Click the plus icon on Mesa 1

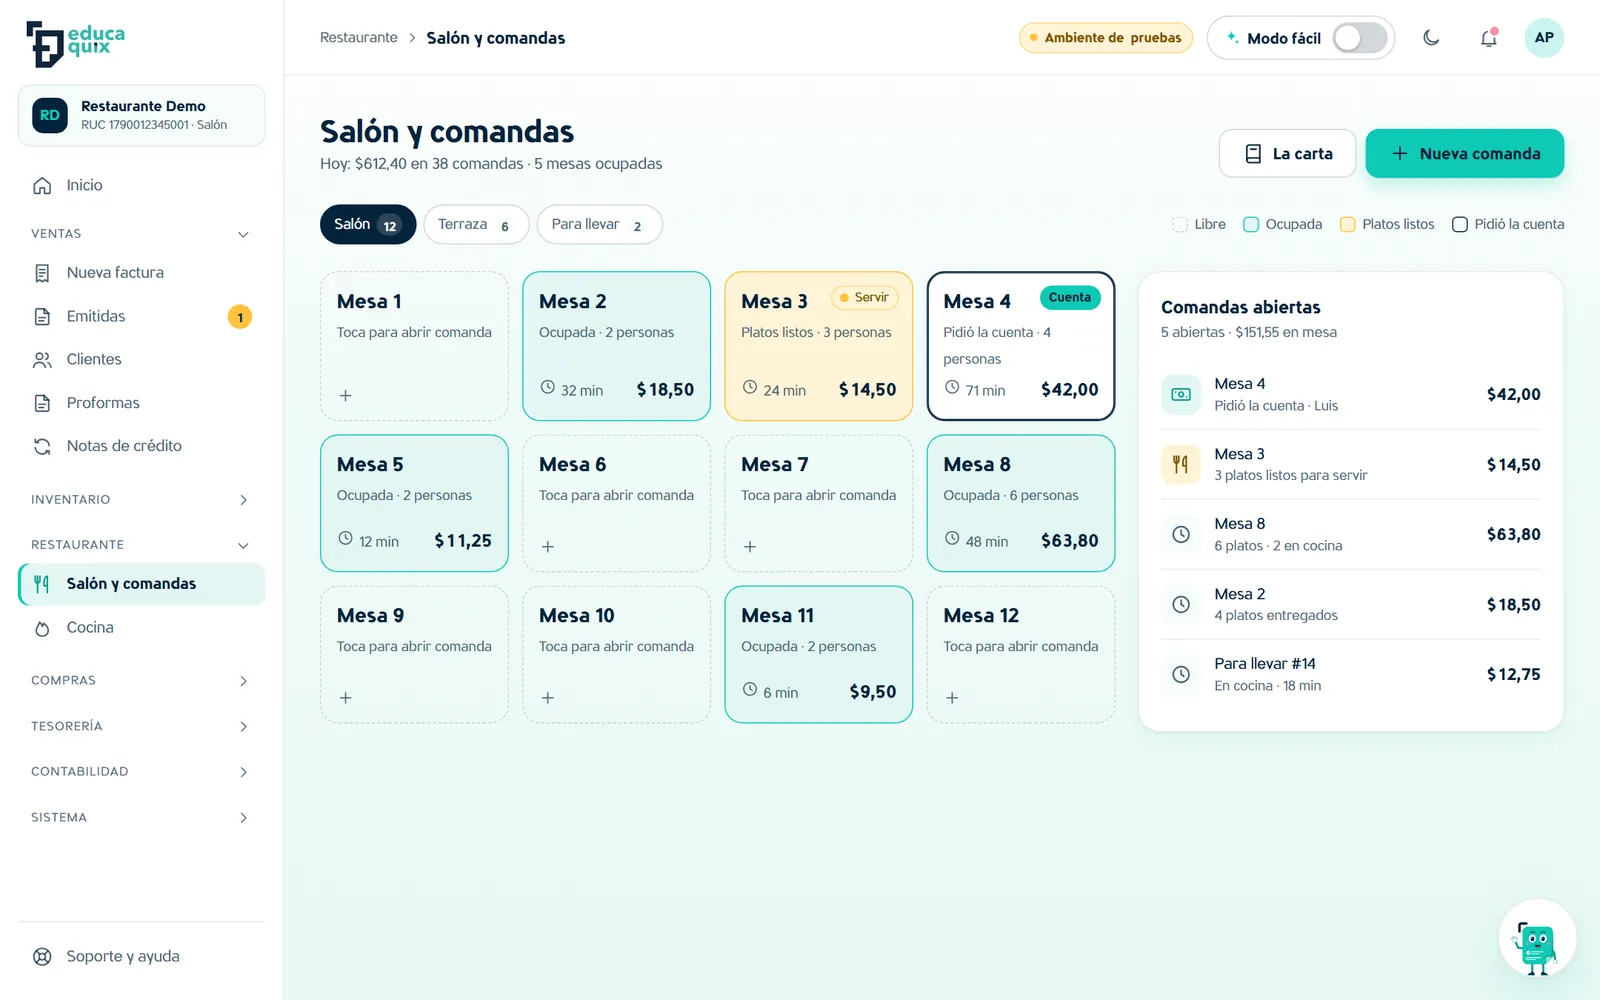(345, 396)
